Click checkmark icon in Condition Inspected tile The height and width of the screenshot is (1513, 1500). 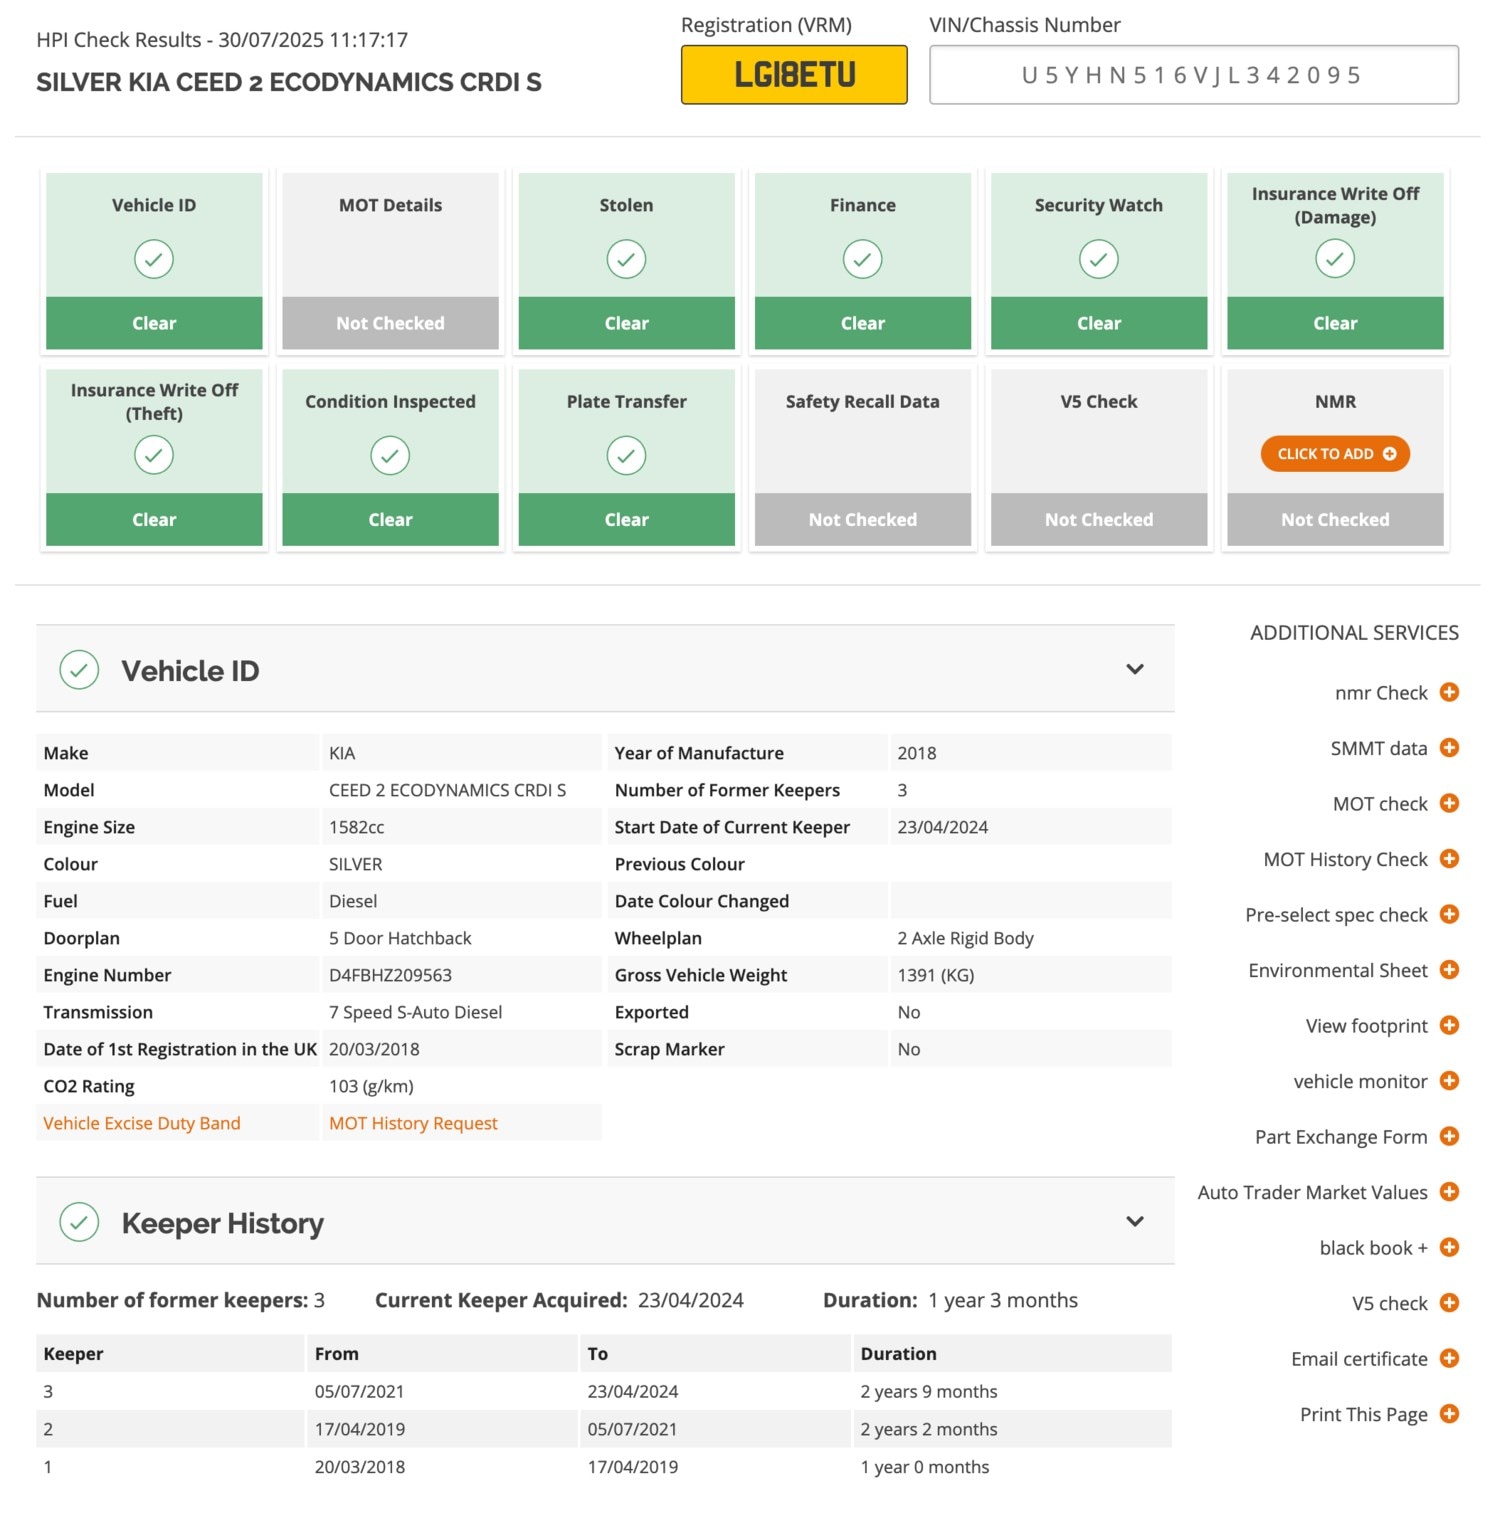[x=390, y=455]
